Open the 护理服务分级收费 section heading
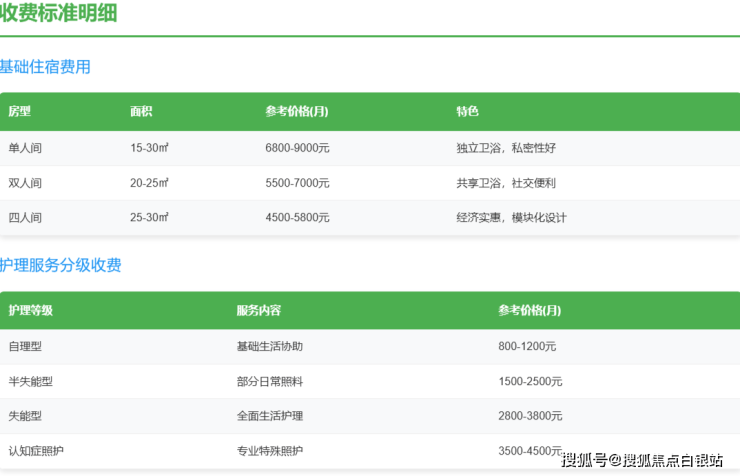Viewport: 740px width, 476px height. click(x=60, y=265)
